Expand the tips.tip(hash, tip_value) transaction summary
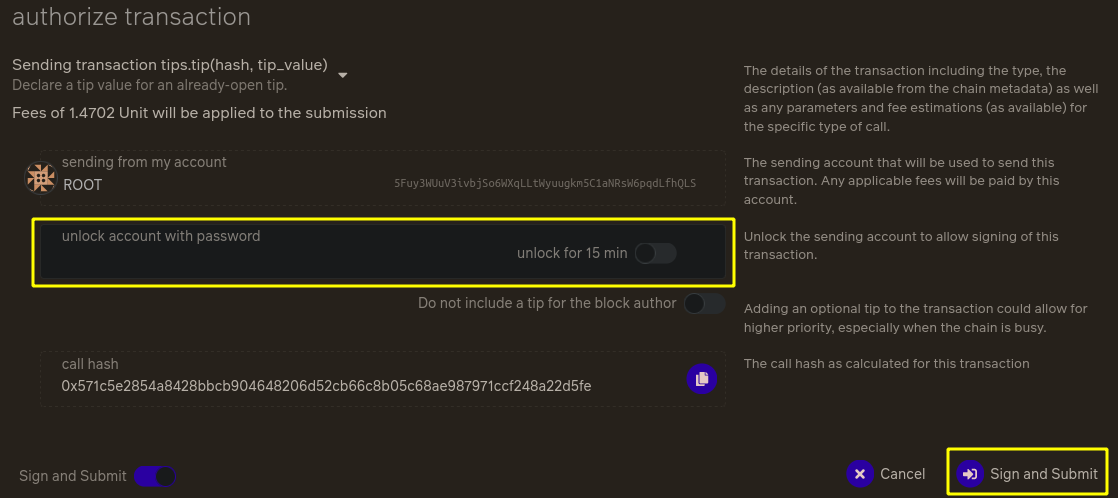 point(170,65)
